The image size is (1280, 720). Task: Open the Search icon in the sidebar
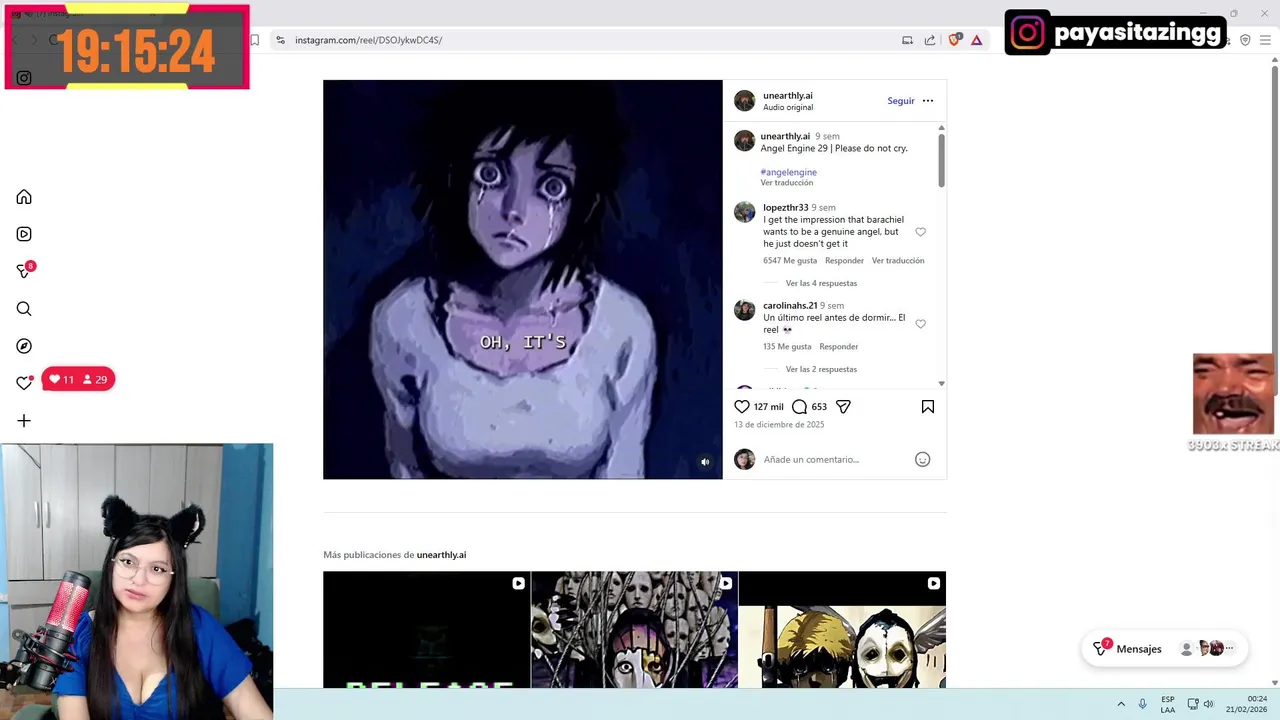click(x=24, y=309)
